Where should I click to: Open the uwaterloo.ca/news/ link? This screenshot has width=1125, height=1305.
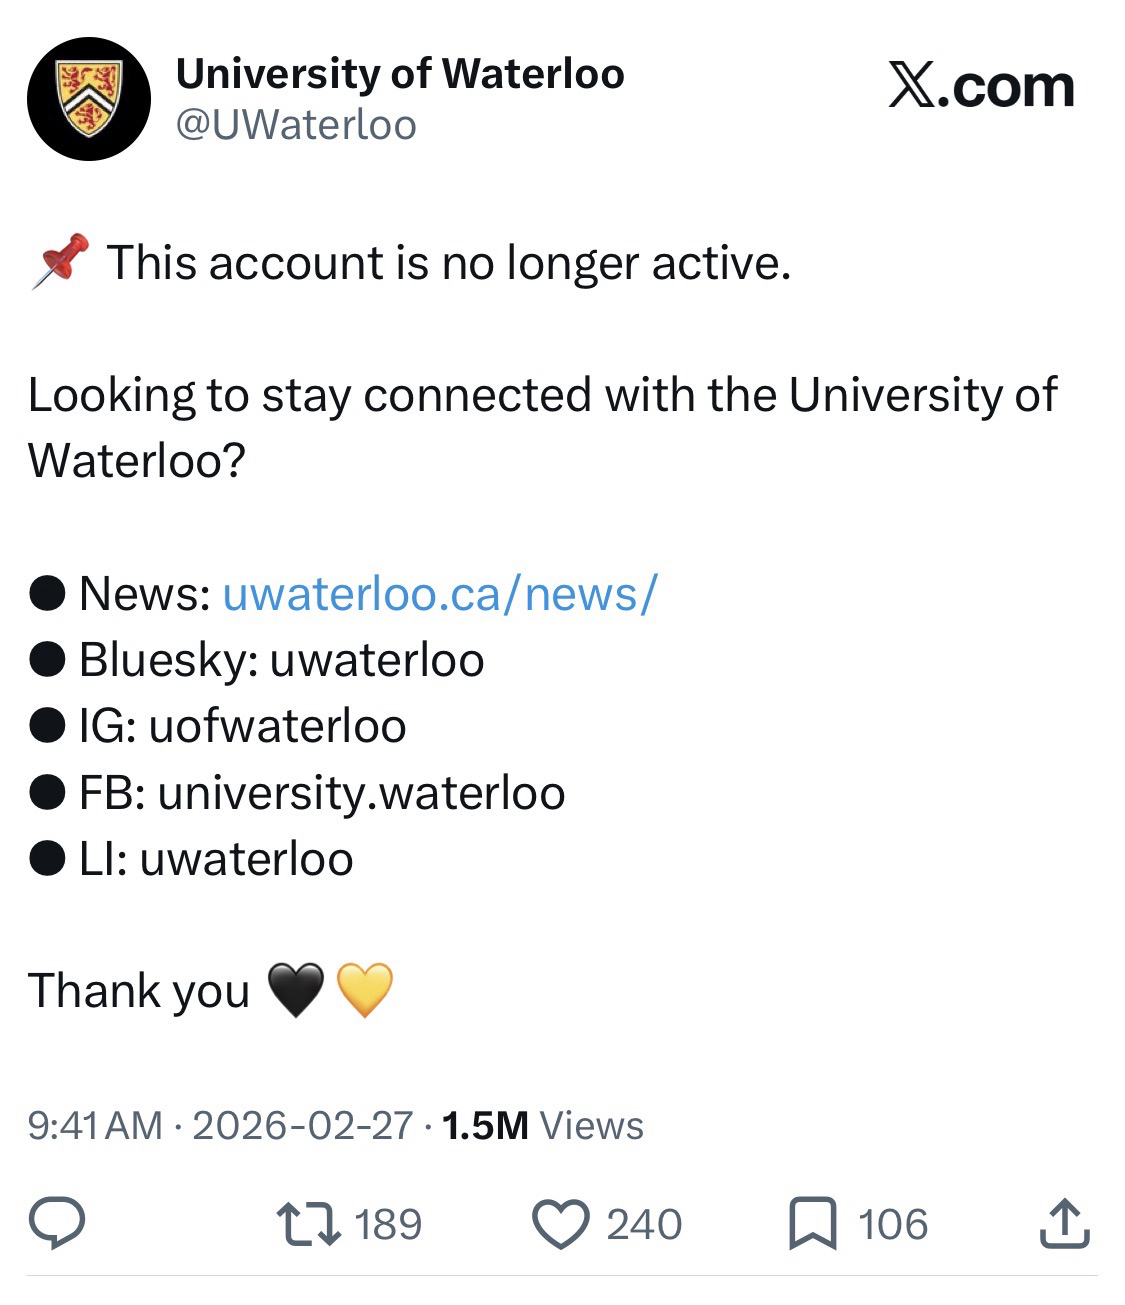click(x=439, y=593)
